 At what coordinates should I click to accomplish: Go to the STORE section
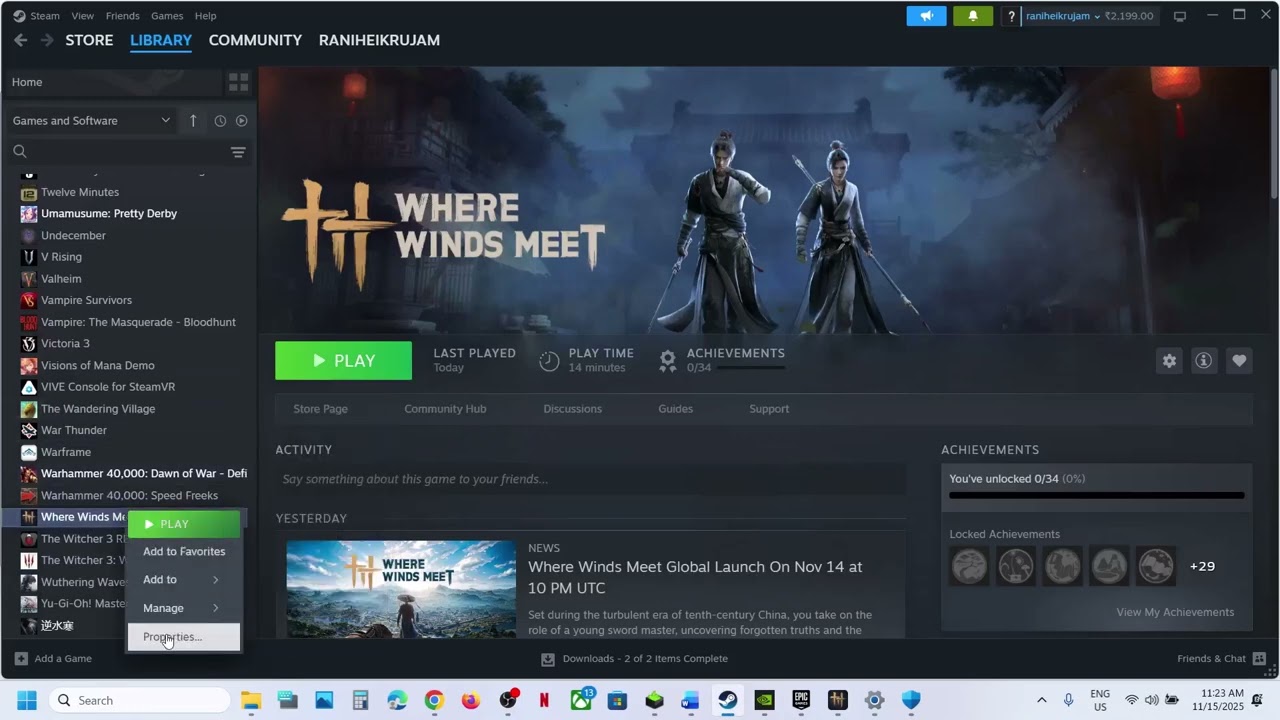click(x=89, y=40)
